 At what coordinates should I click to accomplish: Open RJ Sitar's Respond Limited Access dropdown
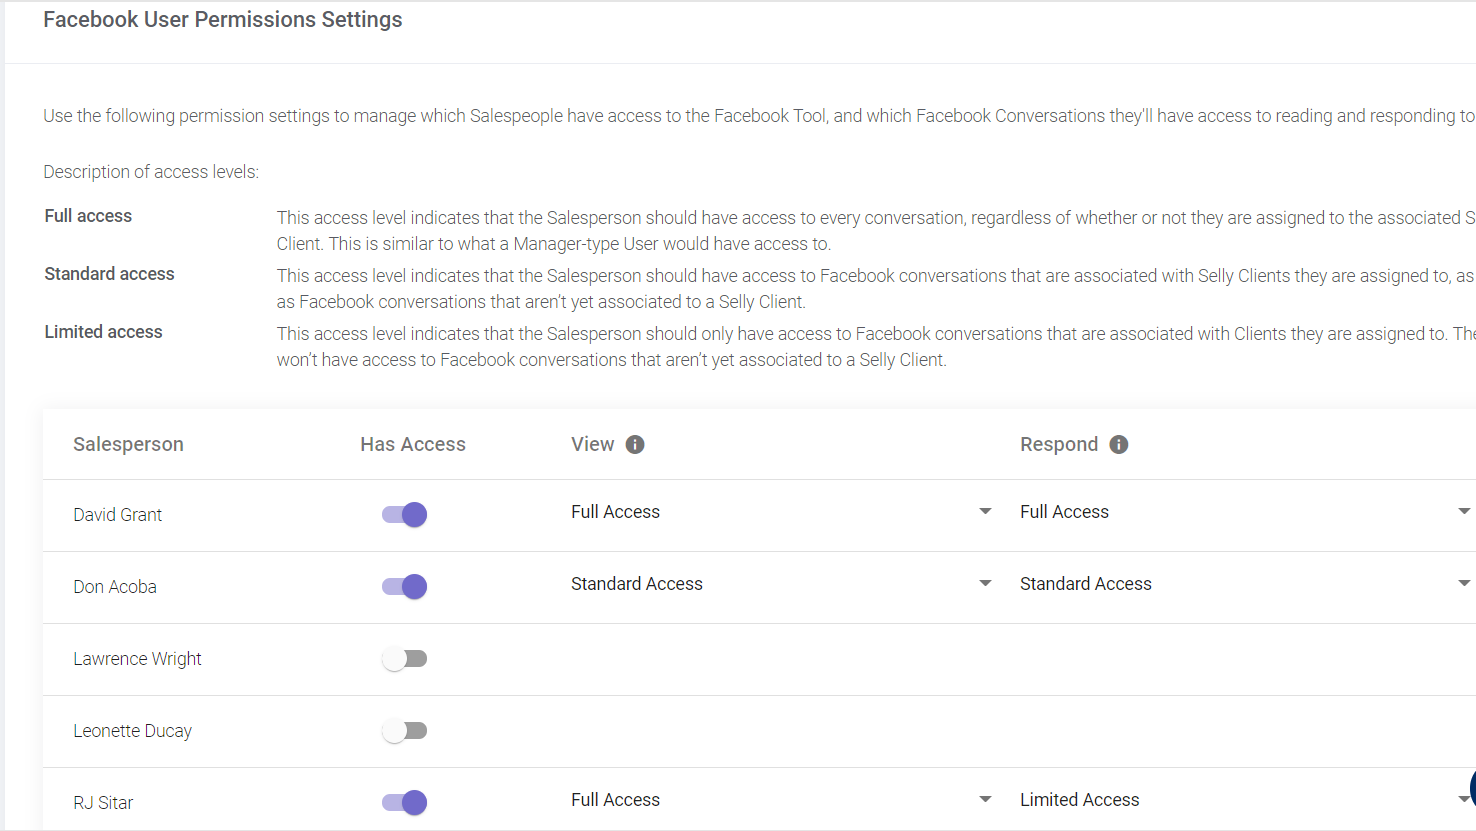pyautogui.click(x=1245, y=800)
